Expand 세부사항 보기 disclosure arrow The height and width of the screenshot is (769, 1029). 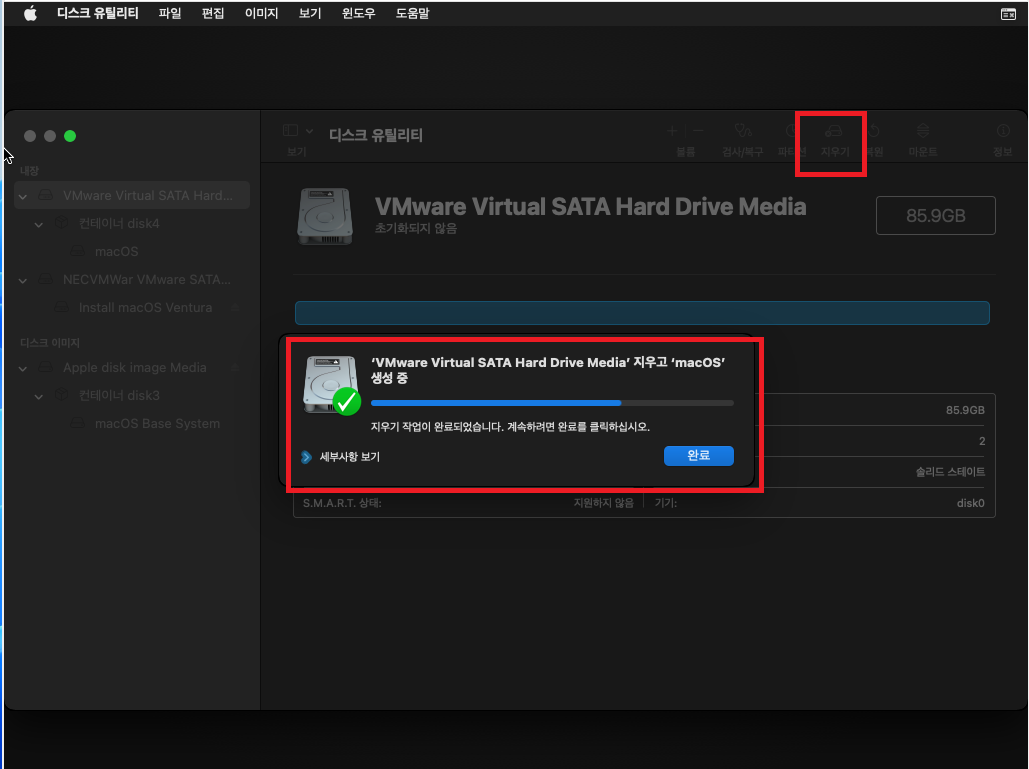point(306,457)
